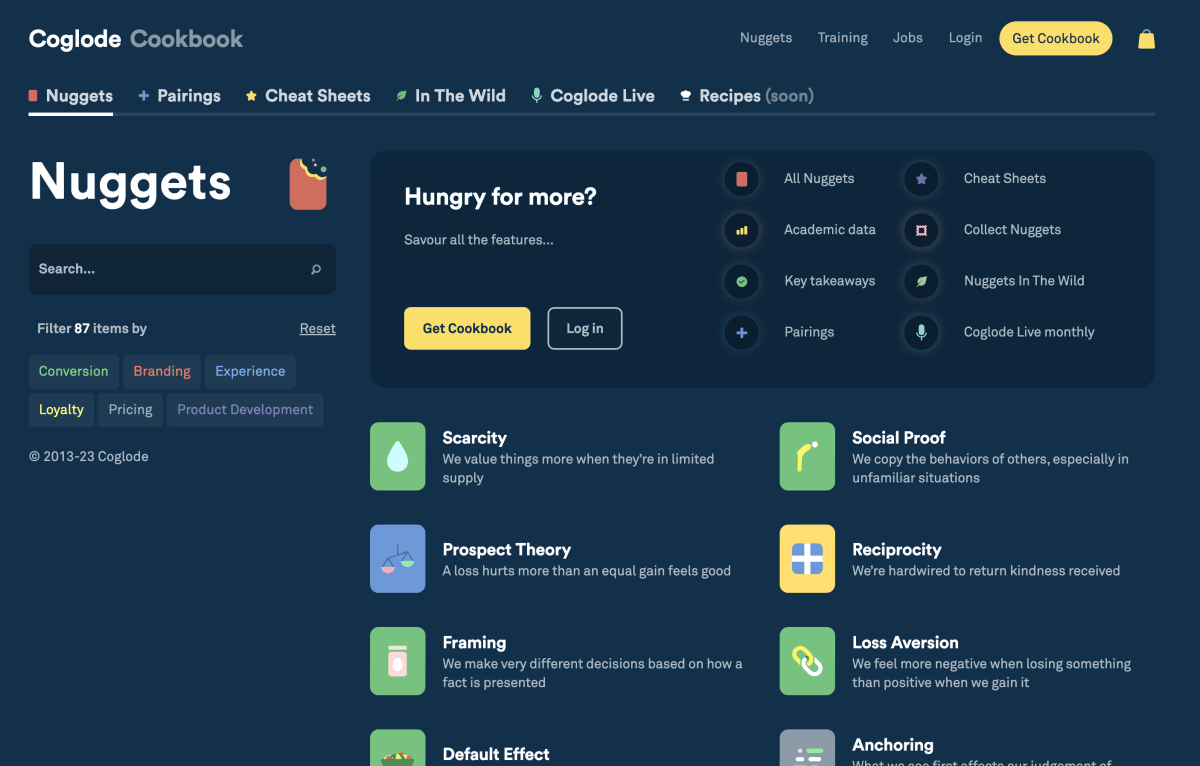Open the Anchoring nugget icon
Viewport: 1200px width, 766px height.
807,748
